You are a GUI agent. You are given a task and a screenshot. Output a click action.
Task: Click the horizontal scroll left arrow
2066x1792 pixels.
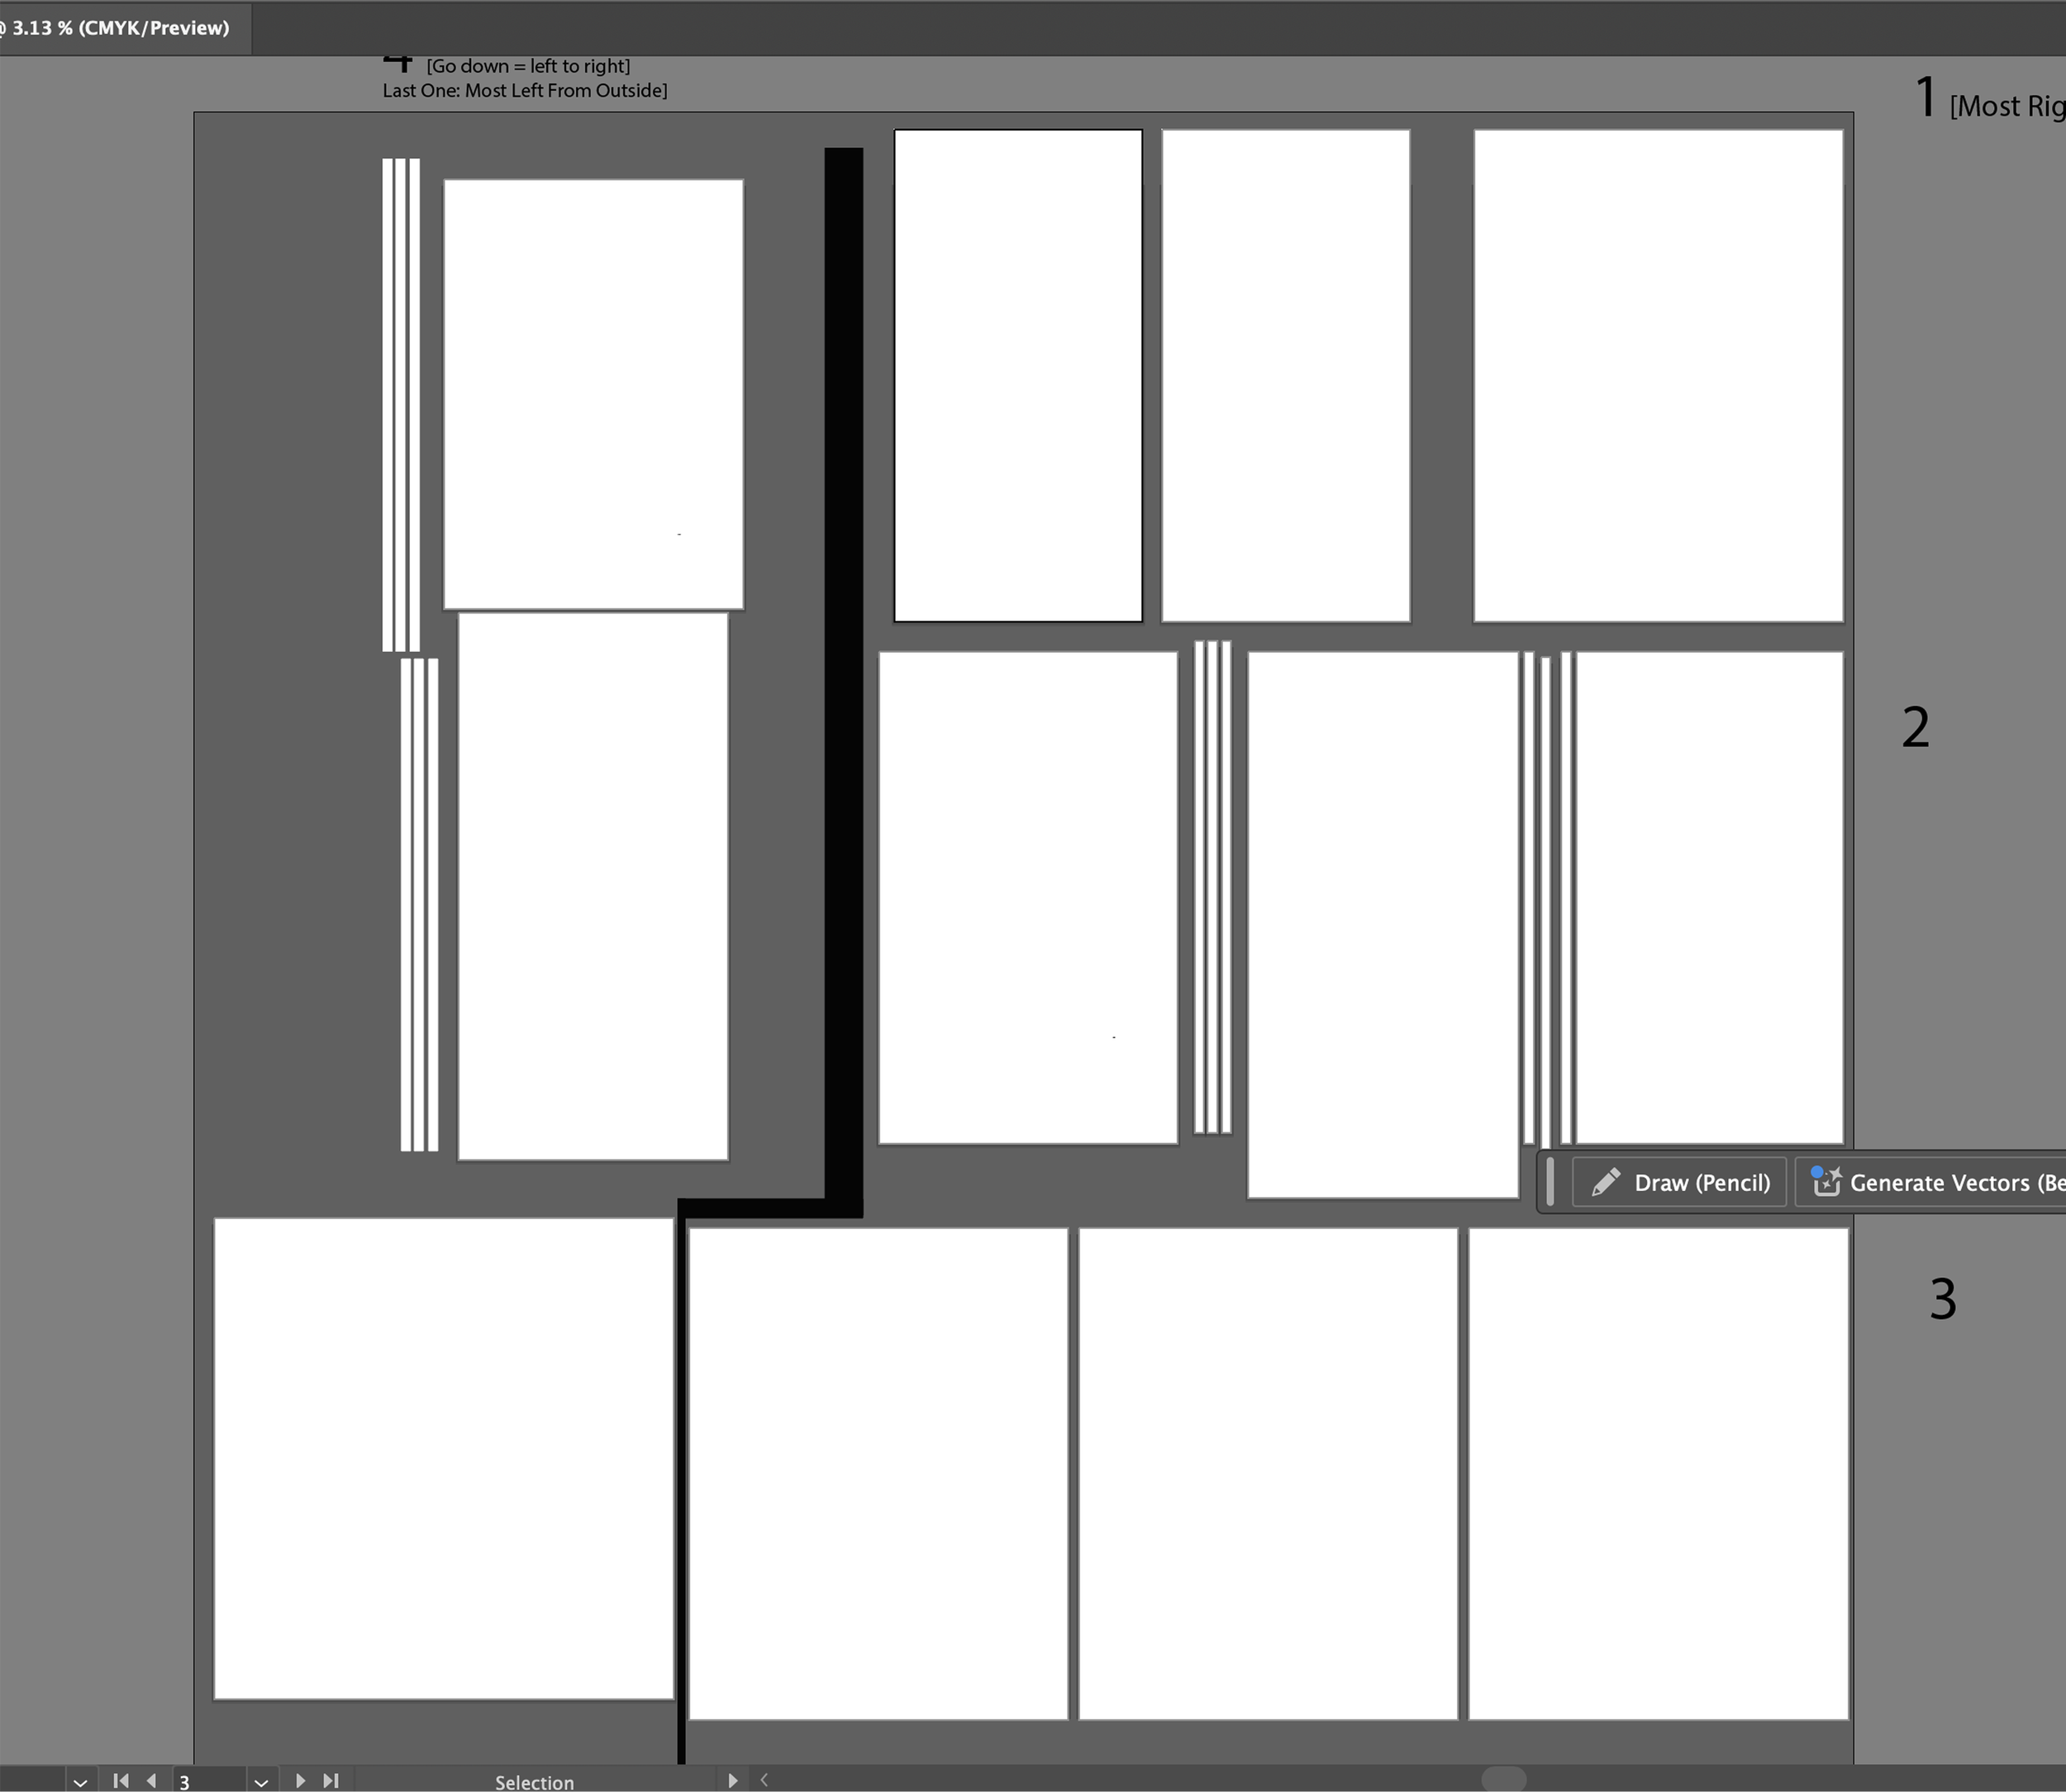[764, 1779]
